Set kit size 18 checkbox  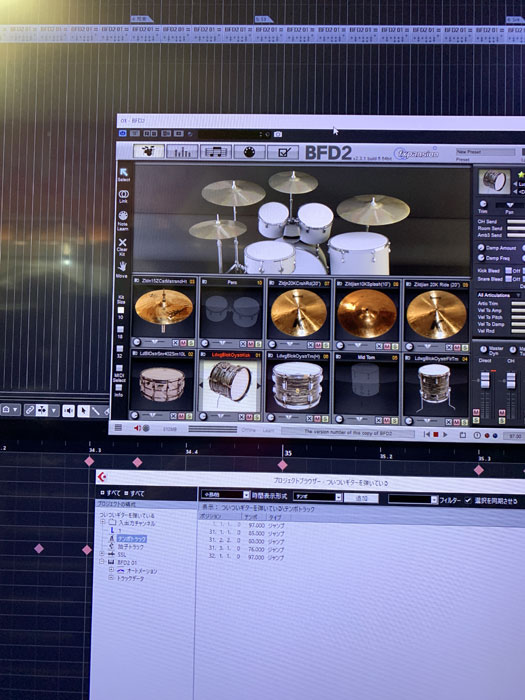click(120, 330)
